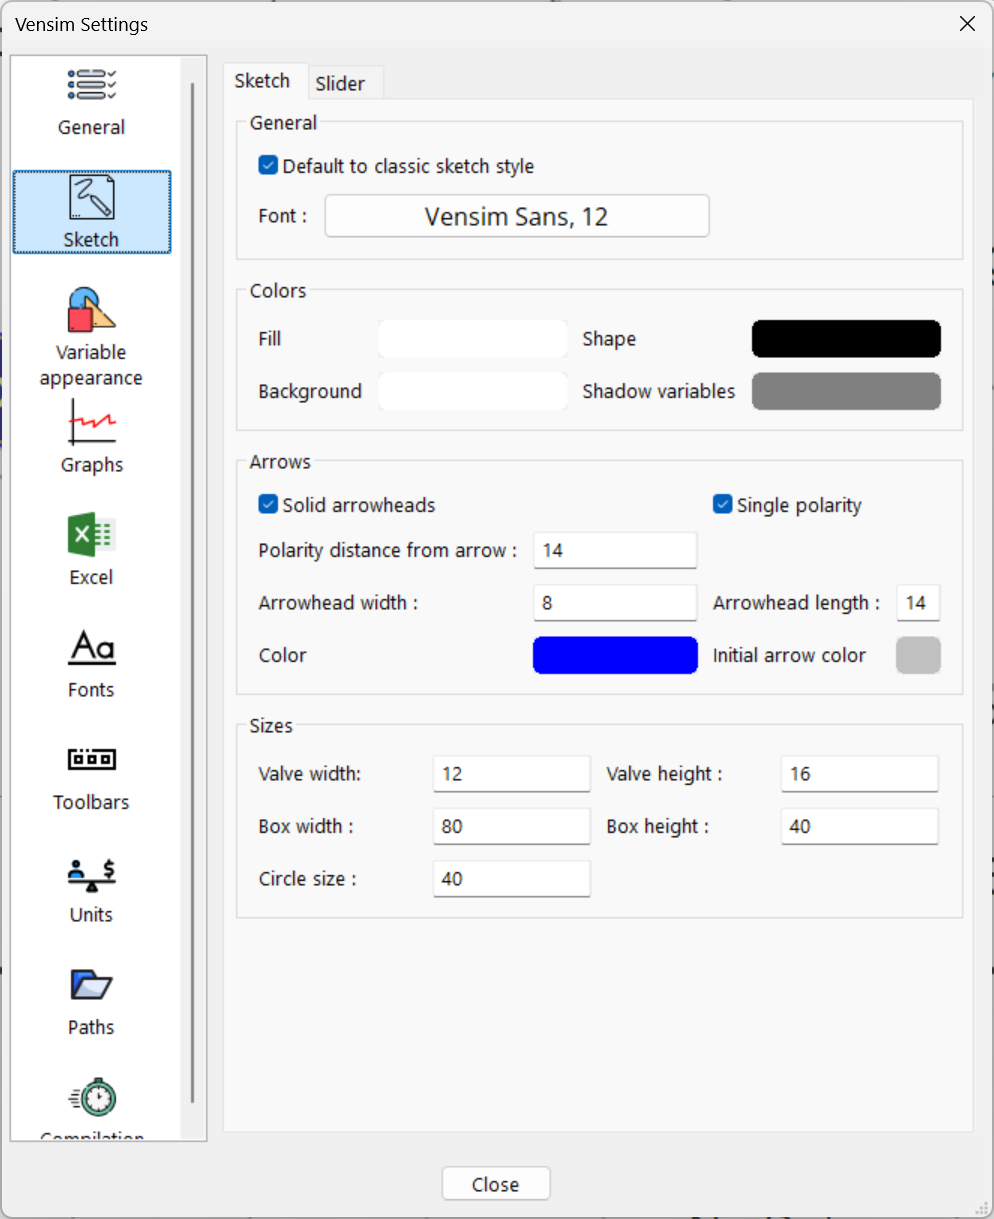The height and width of the screenshot is (1219, 994).
Task: Click the Box width input field
Action: [511, 826]
